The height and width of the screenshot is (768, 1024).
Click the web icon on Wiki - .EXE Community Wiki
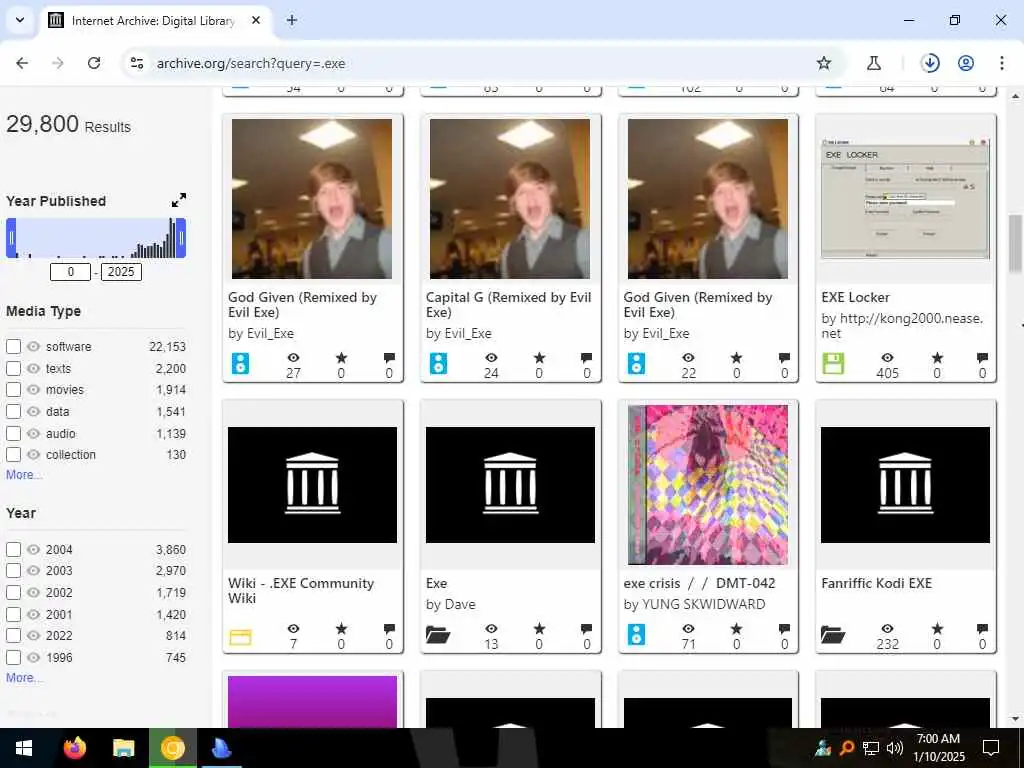click(x=240, y=637)
